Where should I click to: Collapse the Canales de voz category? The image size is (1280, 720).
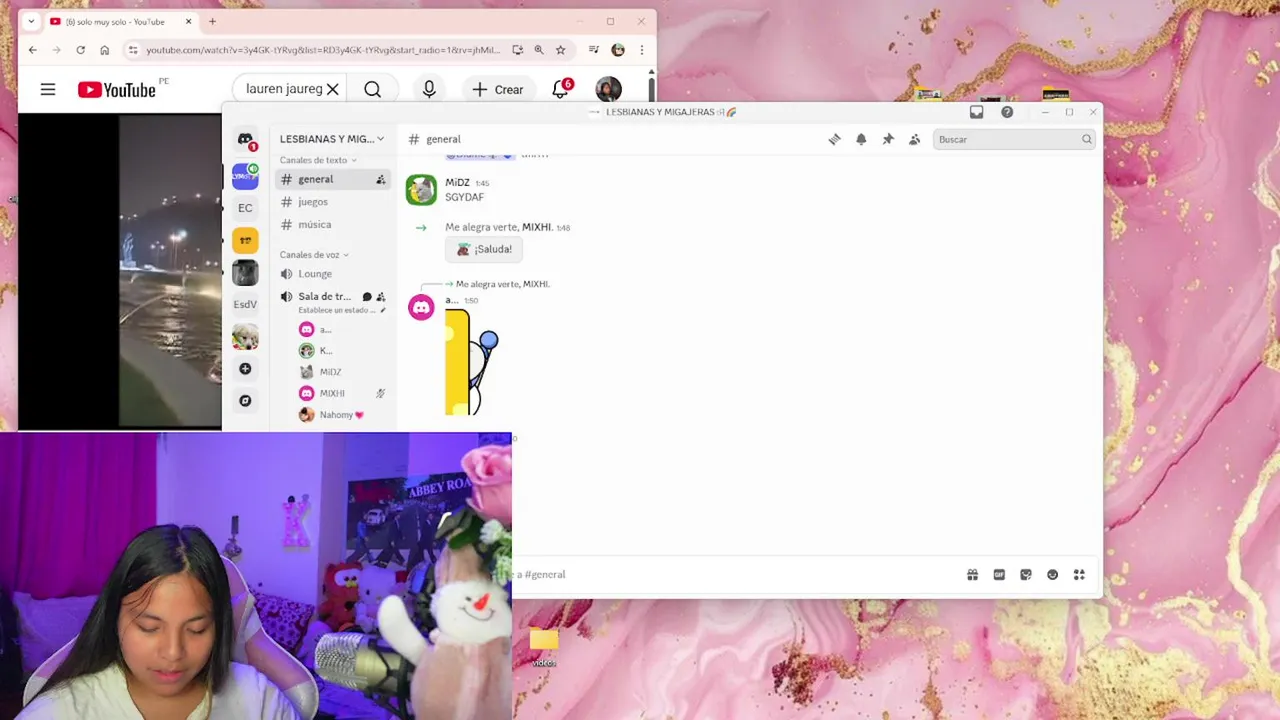(x=314, y=255)
